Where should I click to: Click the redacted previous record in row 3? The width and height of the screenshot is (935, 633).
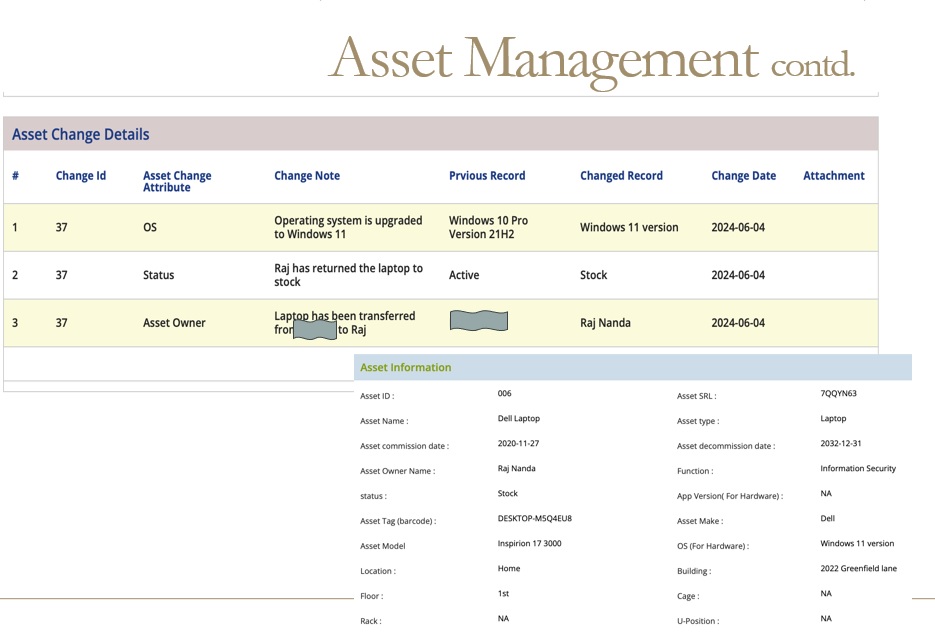[479, 321]
